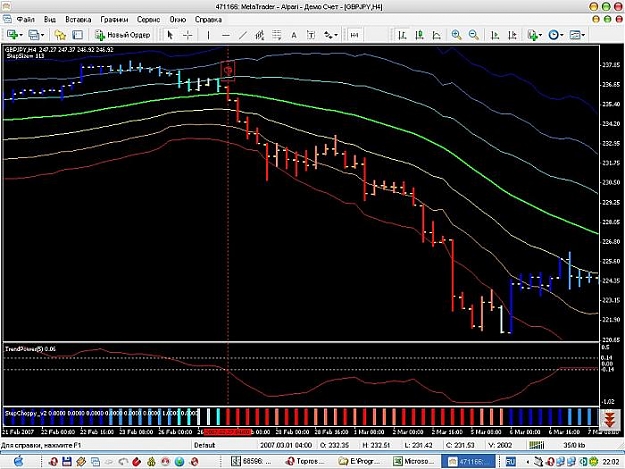This screenshot has width=625, height=469.
Task: Select the cursor arrow tool
Action: (170, 35)
